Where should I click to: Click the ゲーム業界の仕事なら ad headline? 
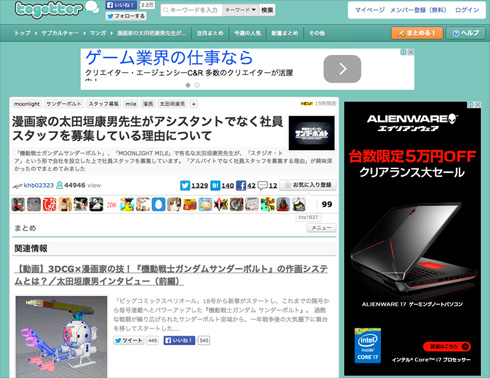[x=169, y=58]
